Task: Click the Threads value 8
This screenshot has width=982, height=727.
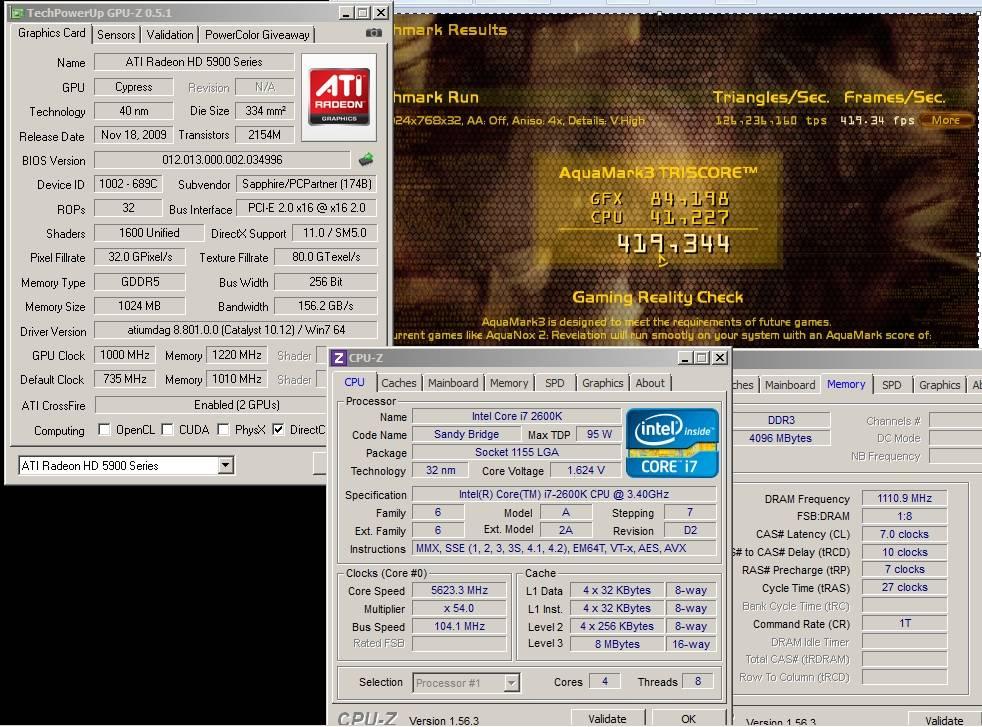Action: (698, 681)
